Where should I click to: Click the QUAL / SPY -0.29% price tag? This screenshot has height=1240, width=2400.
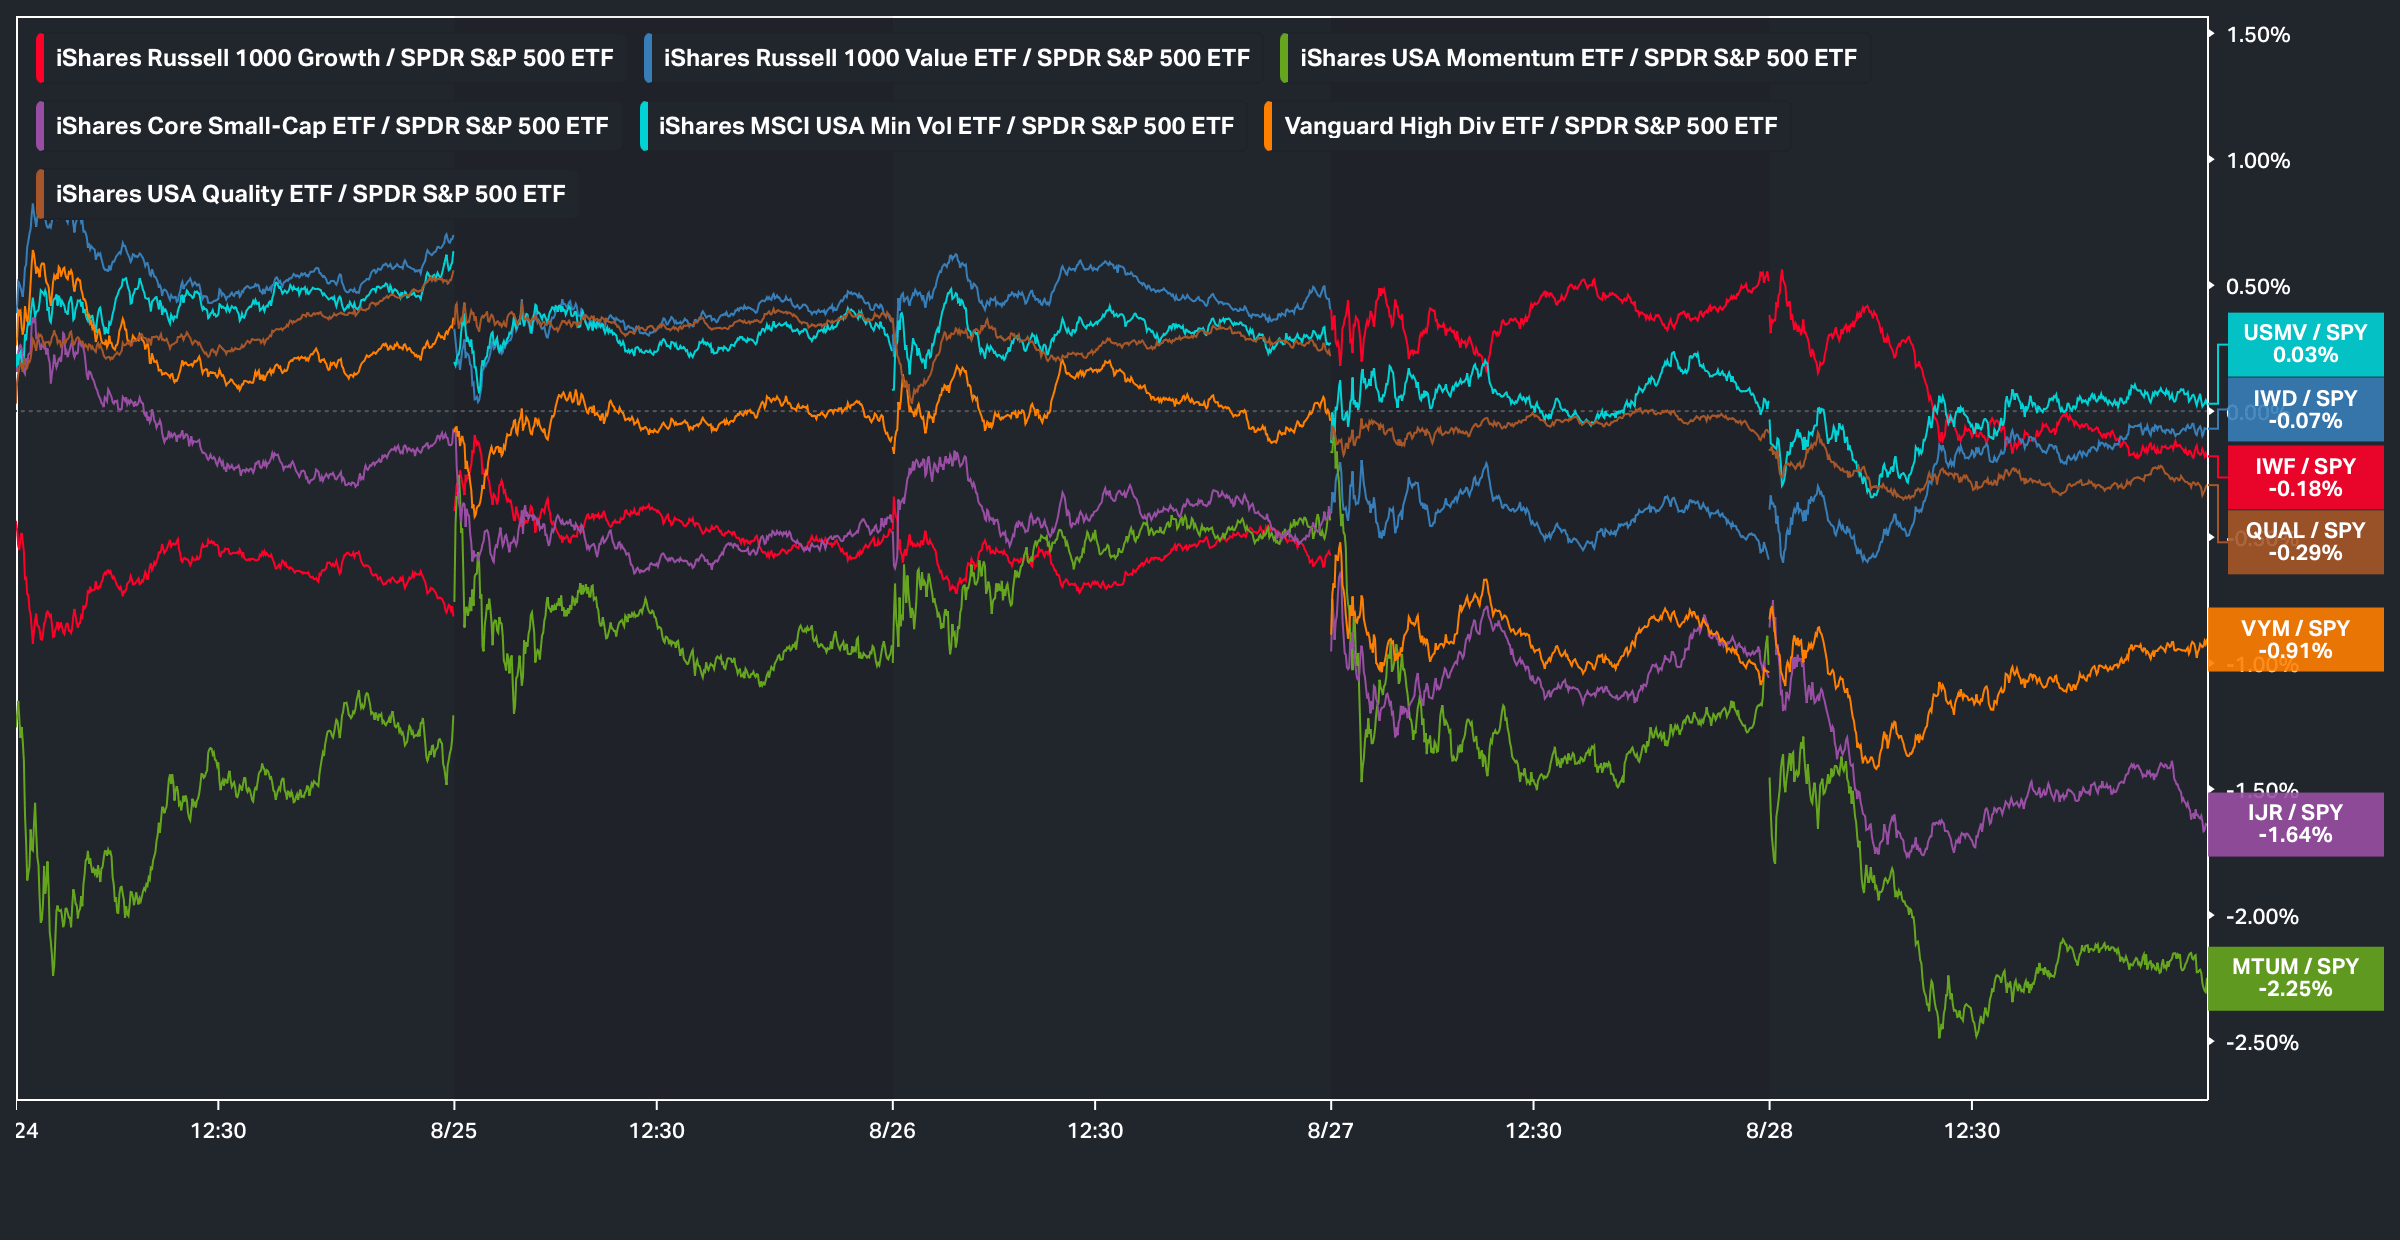[2305, 542]
